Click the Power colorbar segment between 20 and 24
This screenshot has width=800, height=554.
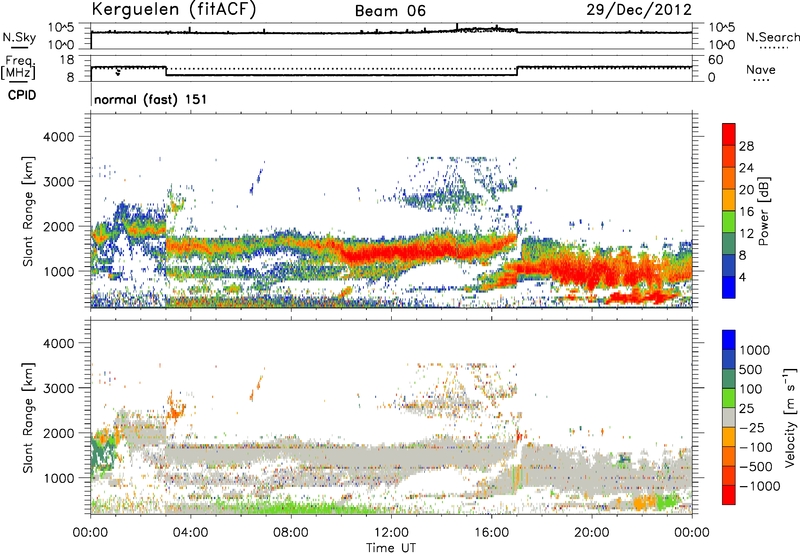click(x=729, y=178)
